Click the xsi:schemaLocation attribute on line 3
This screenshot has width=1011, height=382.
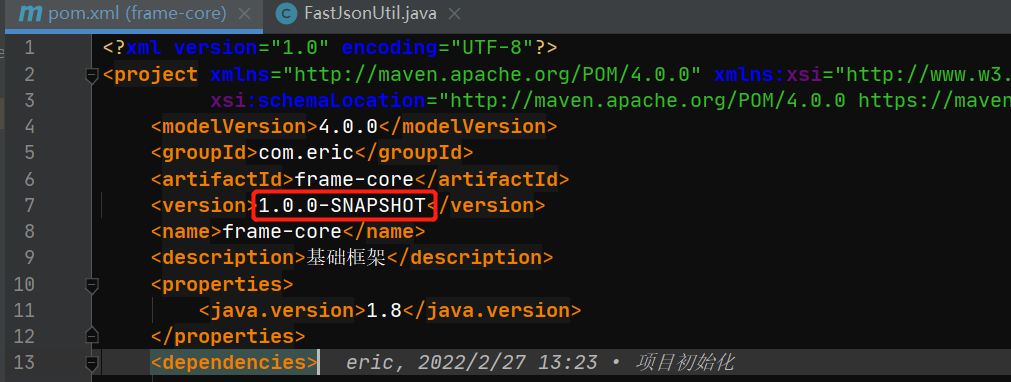(x=318, y=101)
